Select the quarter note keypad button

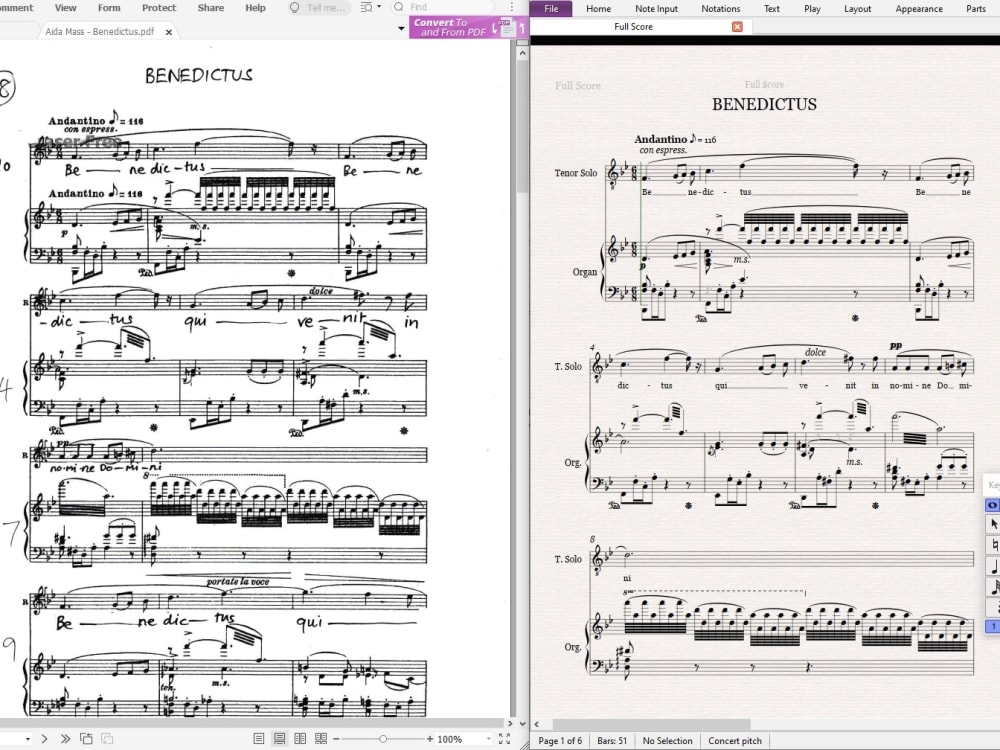click(993, 566)
